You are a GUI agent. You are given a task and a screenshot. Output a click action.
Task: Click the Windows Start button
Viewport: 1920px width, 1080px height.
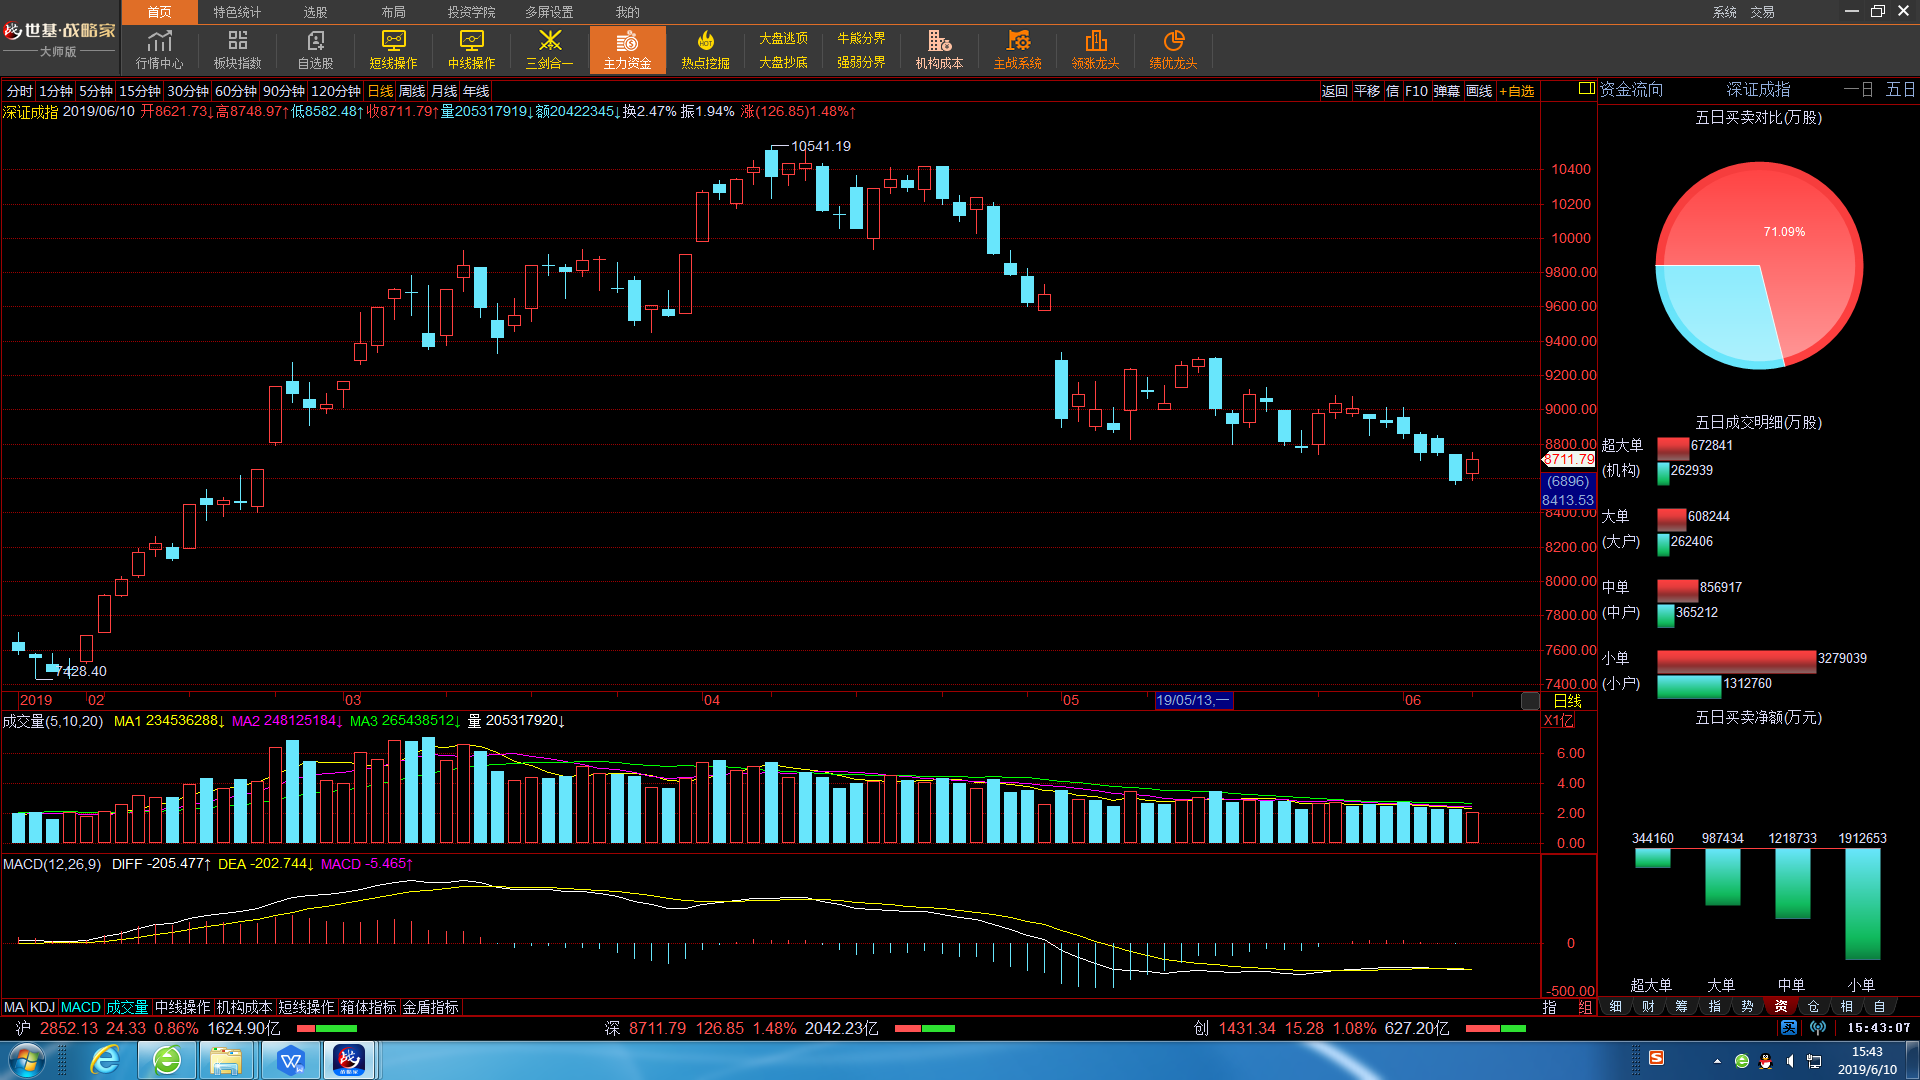25,1060
